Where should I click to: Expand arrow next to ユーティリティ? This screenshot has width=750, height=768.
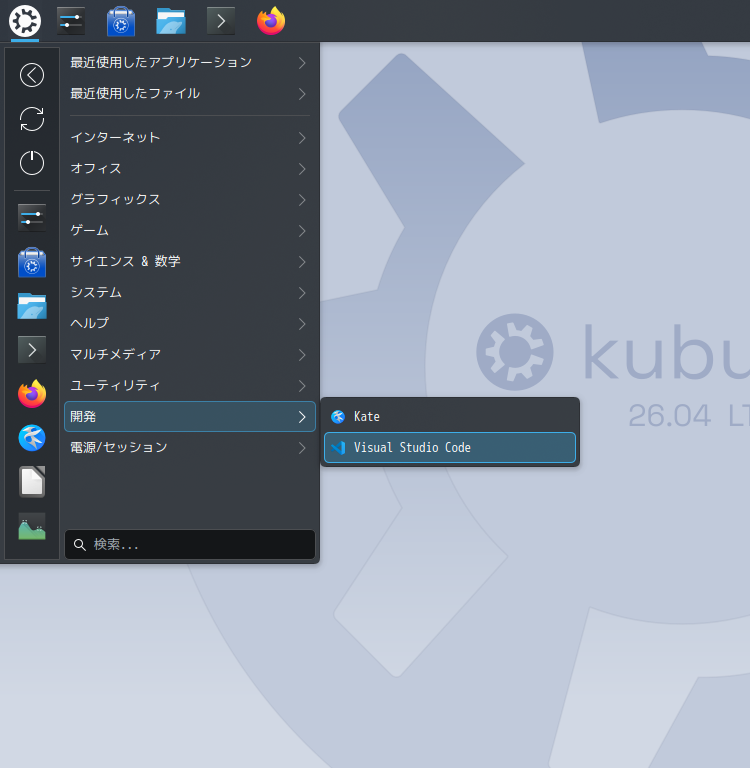click(x=302, y=386)
